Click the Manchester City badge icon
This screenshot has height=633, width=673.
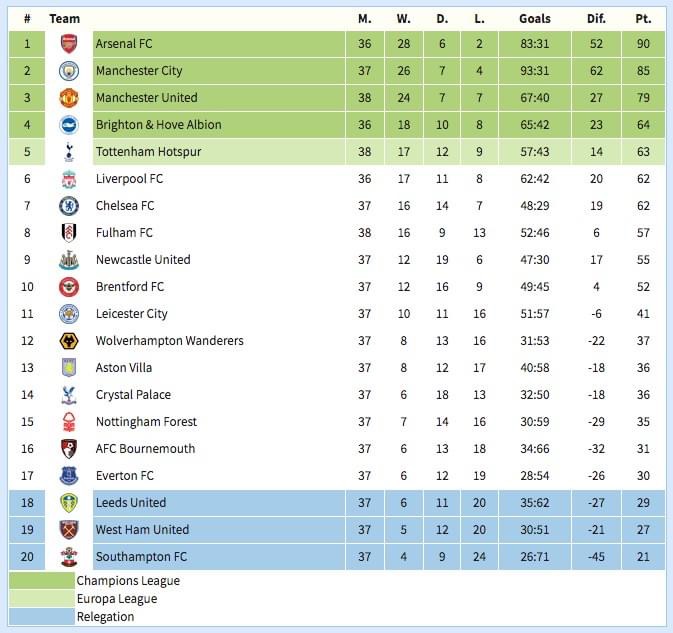tap(69, 71)
